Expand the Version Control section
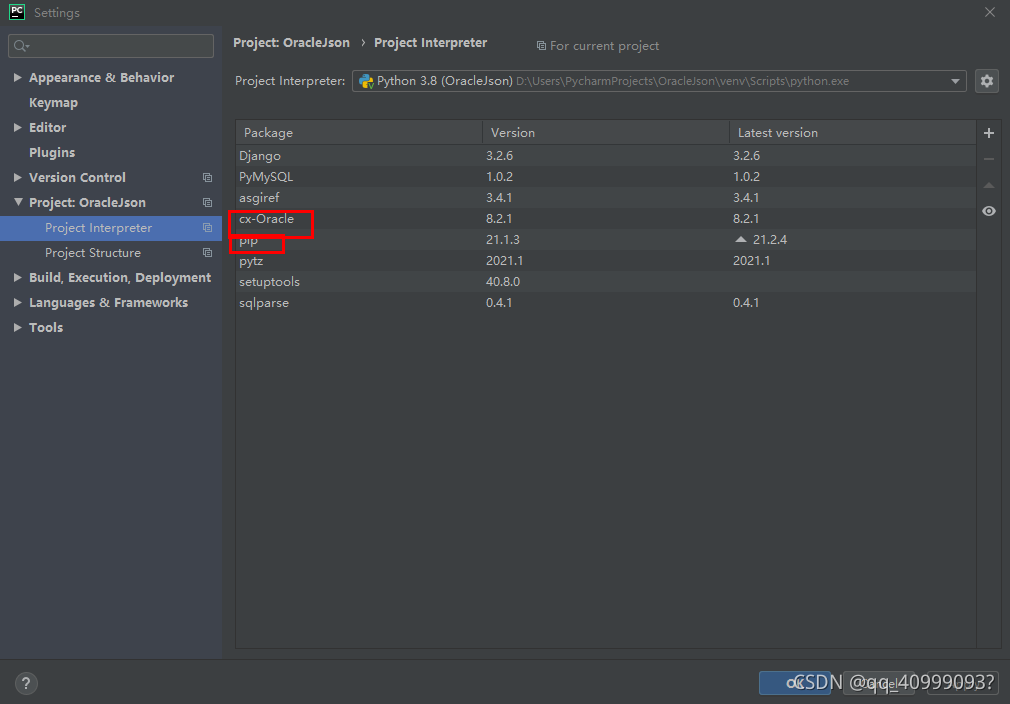The height and width of the screenshot is (704, 1010). coord(17,177)
